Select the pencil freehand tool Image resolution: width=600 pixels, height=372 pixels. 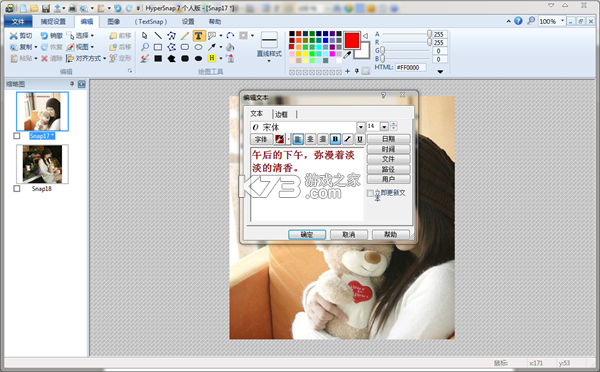point(185,36)
